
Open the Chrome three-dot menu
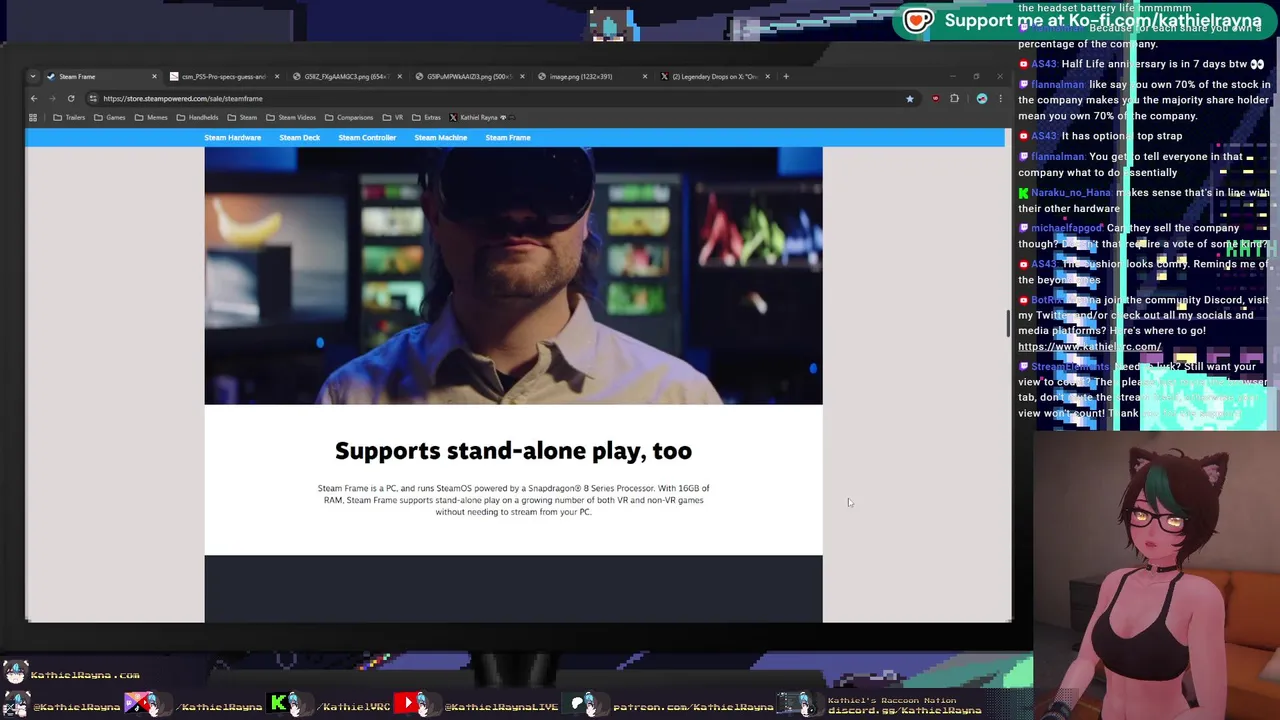coord(1000,98)
